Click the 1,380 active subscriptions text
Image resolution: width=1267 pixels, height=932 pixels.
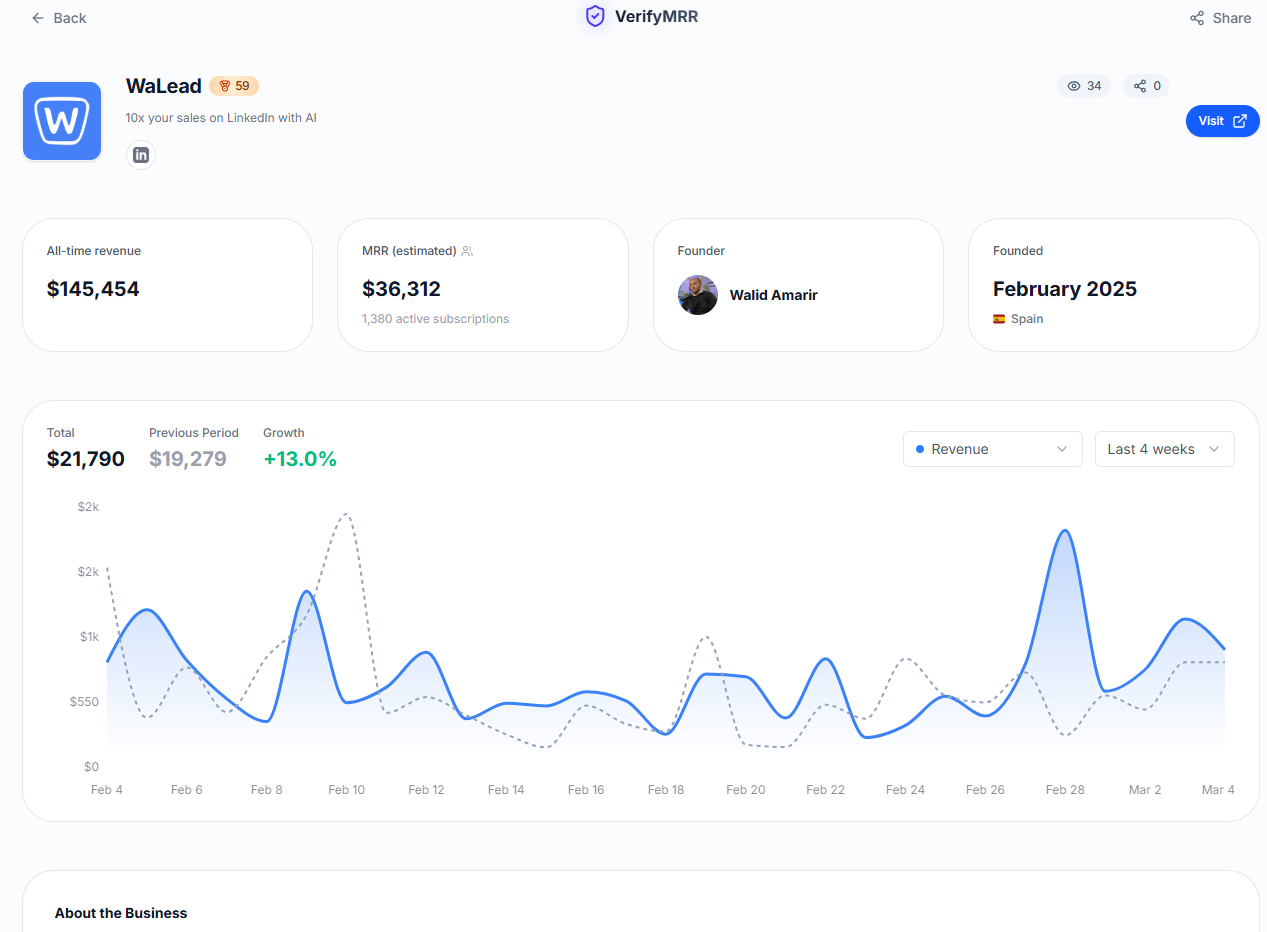(436, 319)
